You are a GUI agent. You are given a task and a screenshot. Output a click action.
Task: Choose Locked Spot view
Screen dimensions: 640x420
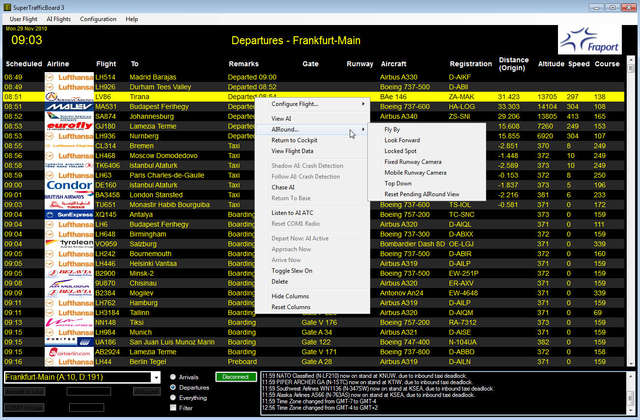coord(427,151)
